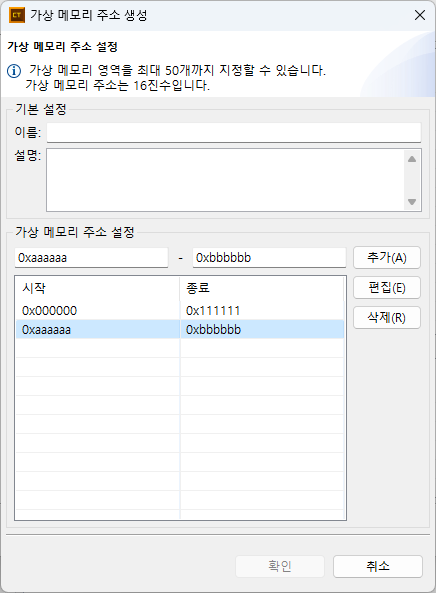Viewport: 436px width, 593px height.
Task: Select the row starting at 0x000000
Action: 180,310
